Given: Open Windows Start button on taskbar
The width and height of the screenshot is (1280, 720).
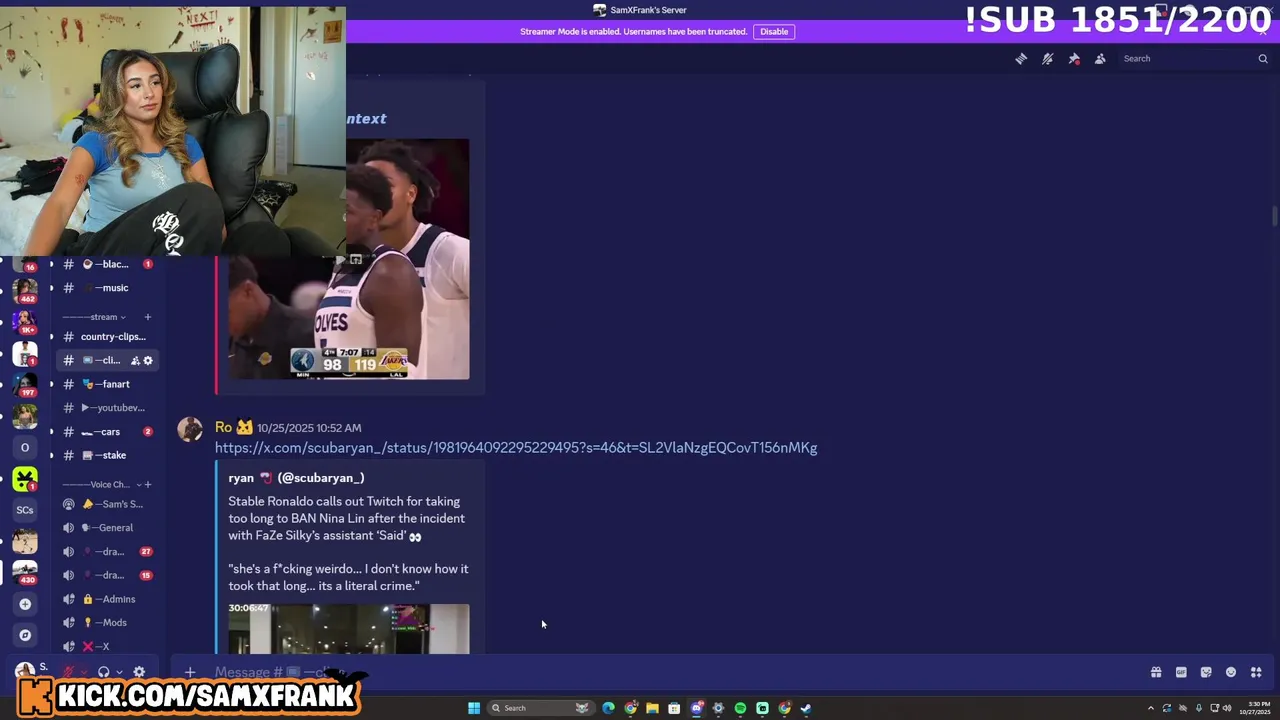Looking at the screenshot, I should point(474,708).
